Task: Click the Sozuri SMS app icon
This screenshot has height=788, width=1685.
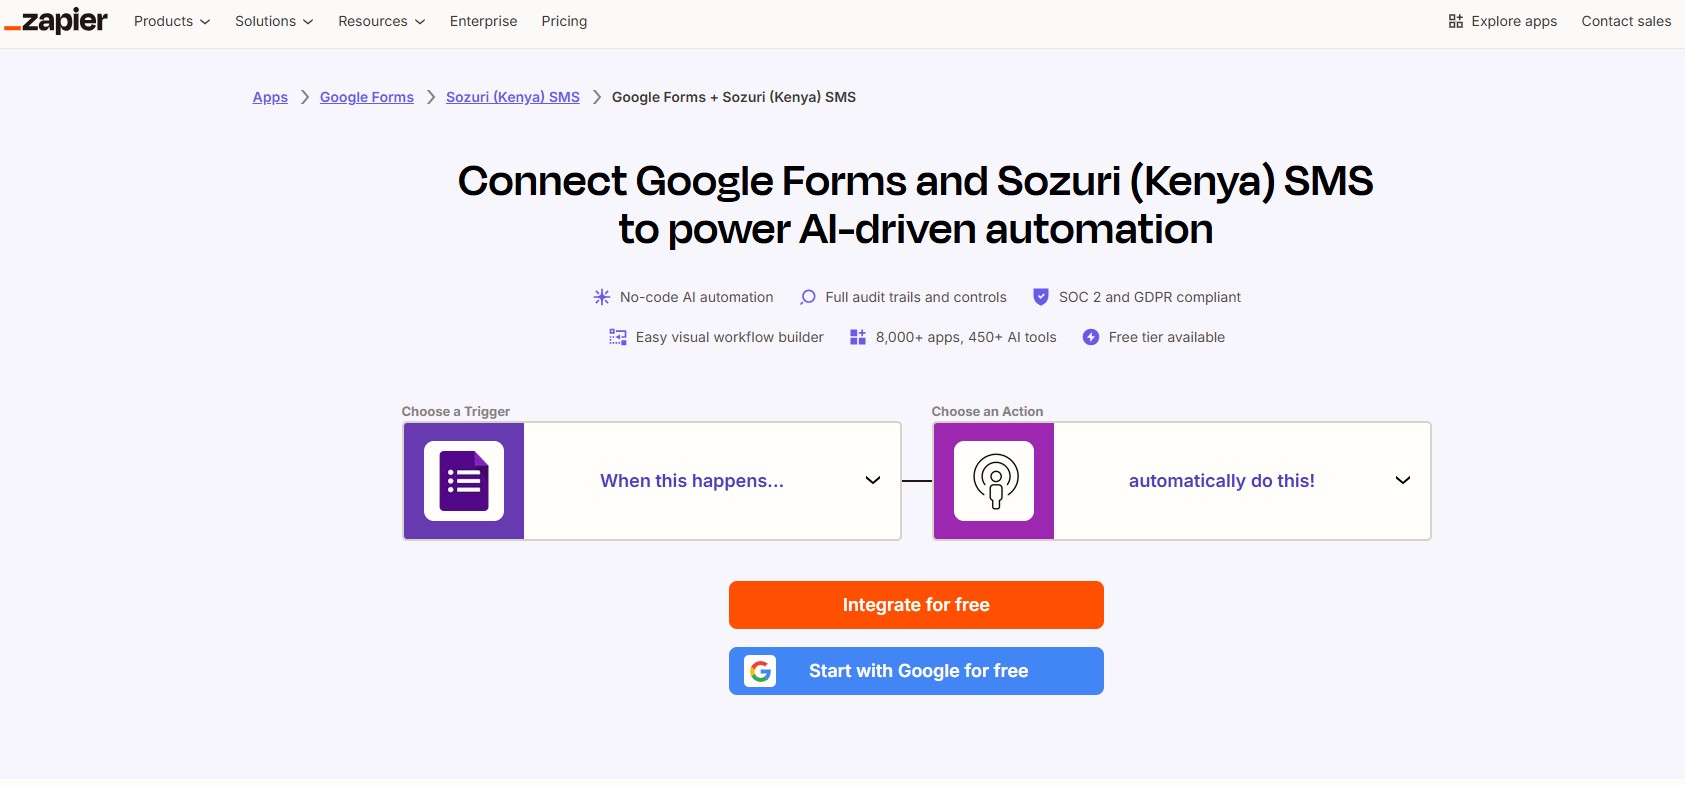Action: [x=994, y=481]
